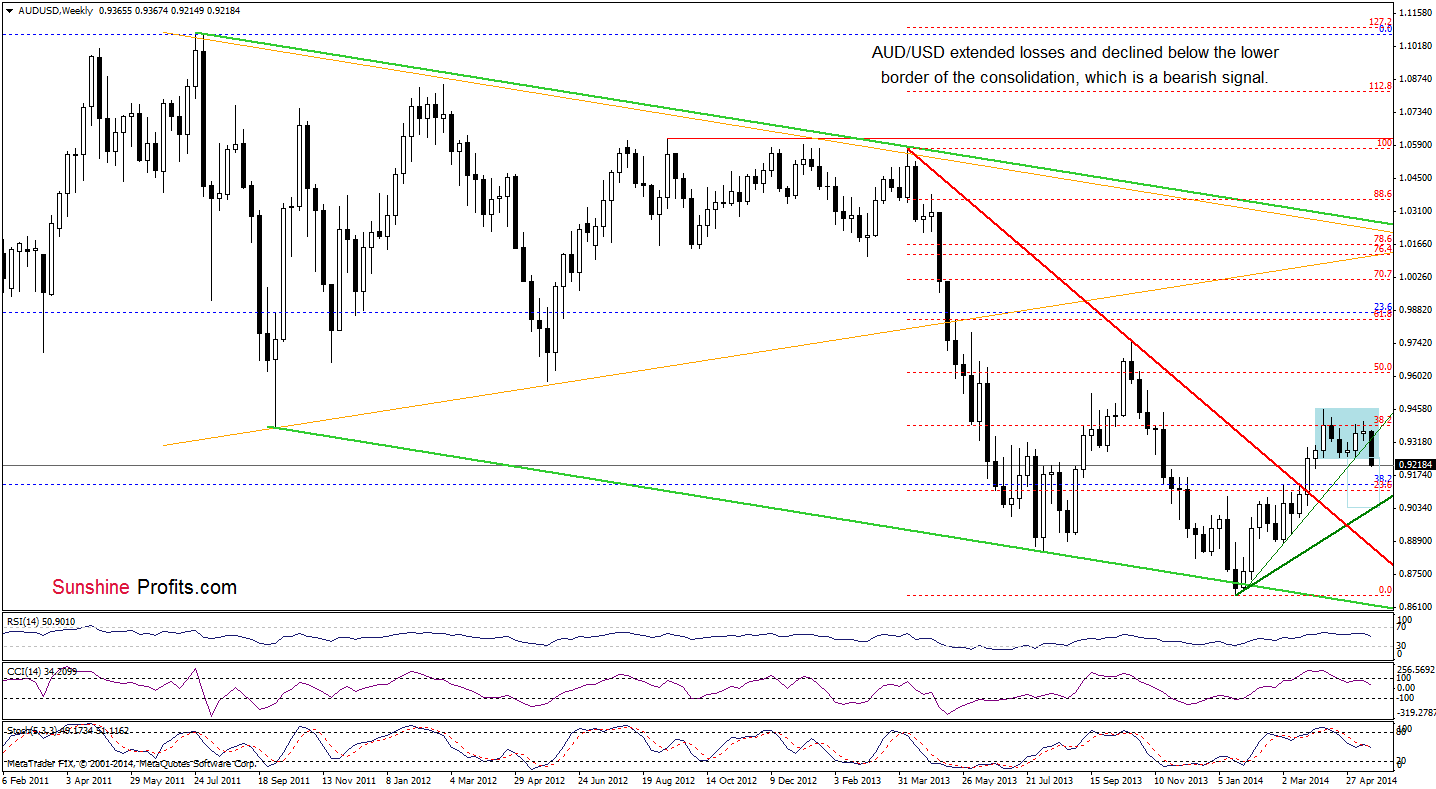Click the 0.96020 price axis label
Screen dimensions: 1436x789
pyautogui.click(x=1414, y=376)
